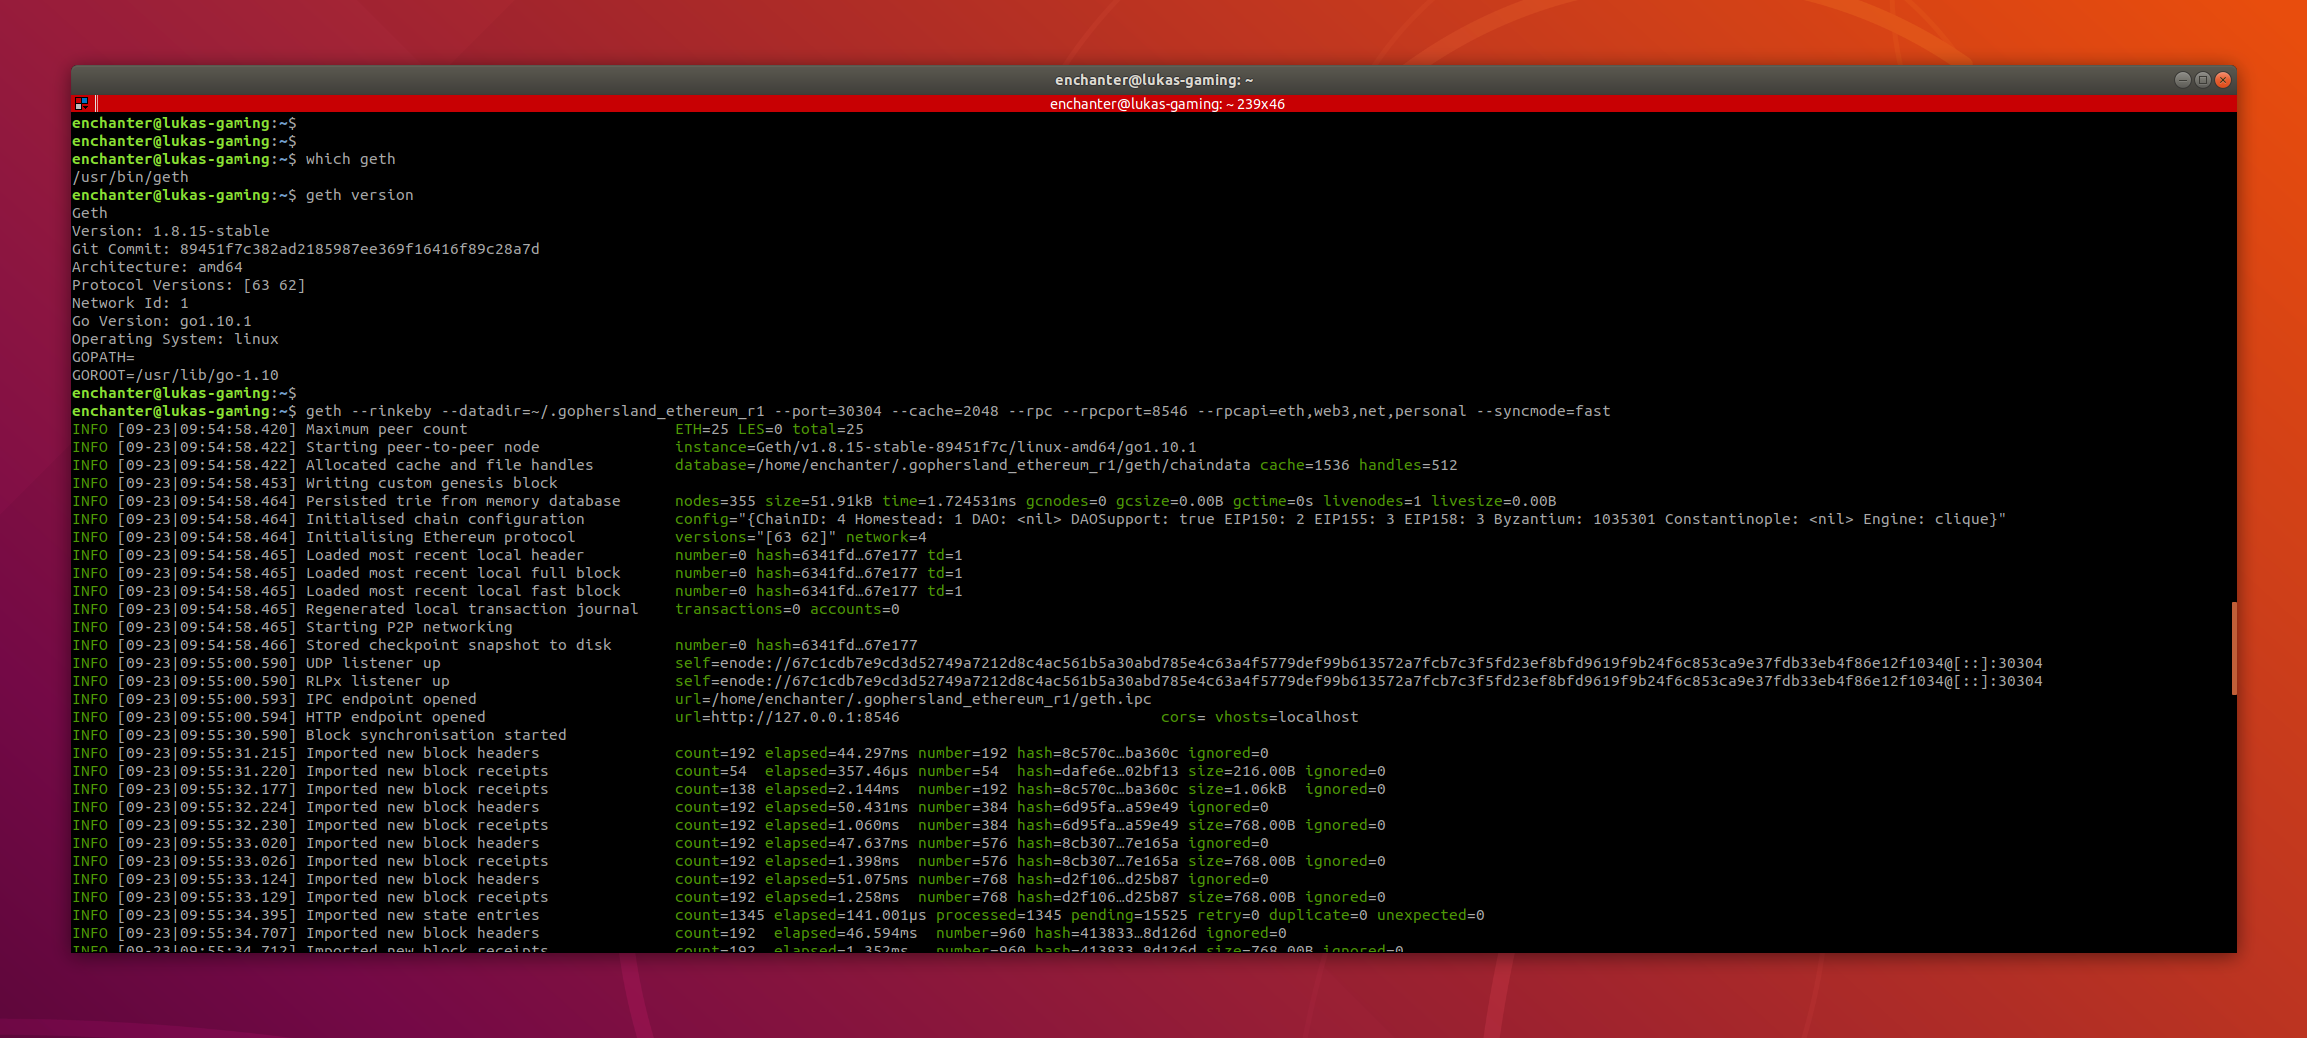Viewport: 2307px width, 1038px height.
Task: Click 'Stored checkpoint snapshot to disk' message
Action: [x=459, y=645]
